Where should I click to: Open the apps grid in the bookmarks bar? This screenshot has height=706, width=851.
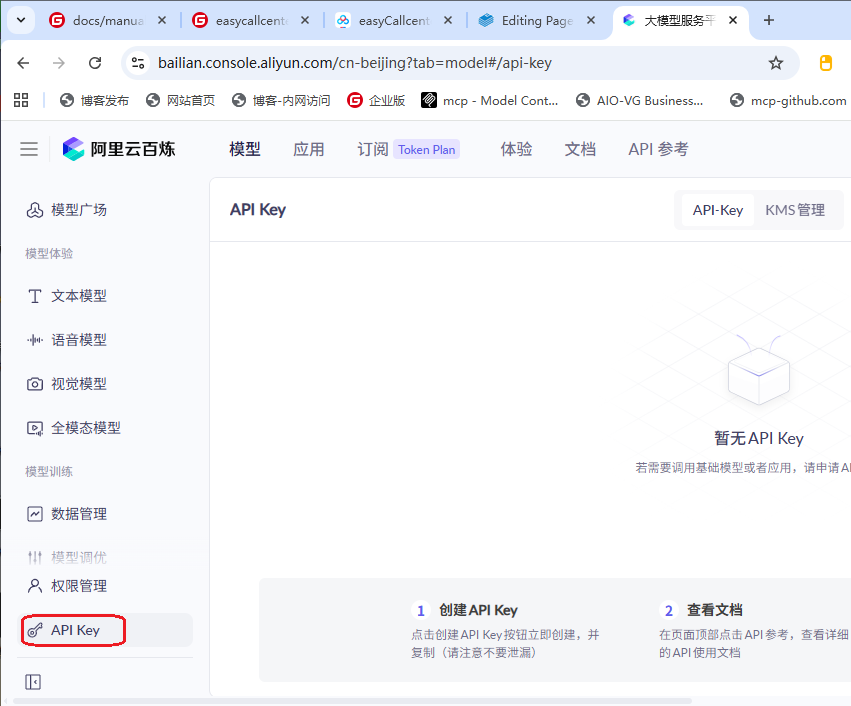(x=21, y=100)
